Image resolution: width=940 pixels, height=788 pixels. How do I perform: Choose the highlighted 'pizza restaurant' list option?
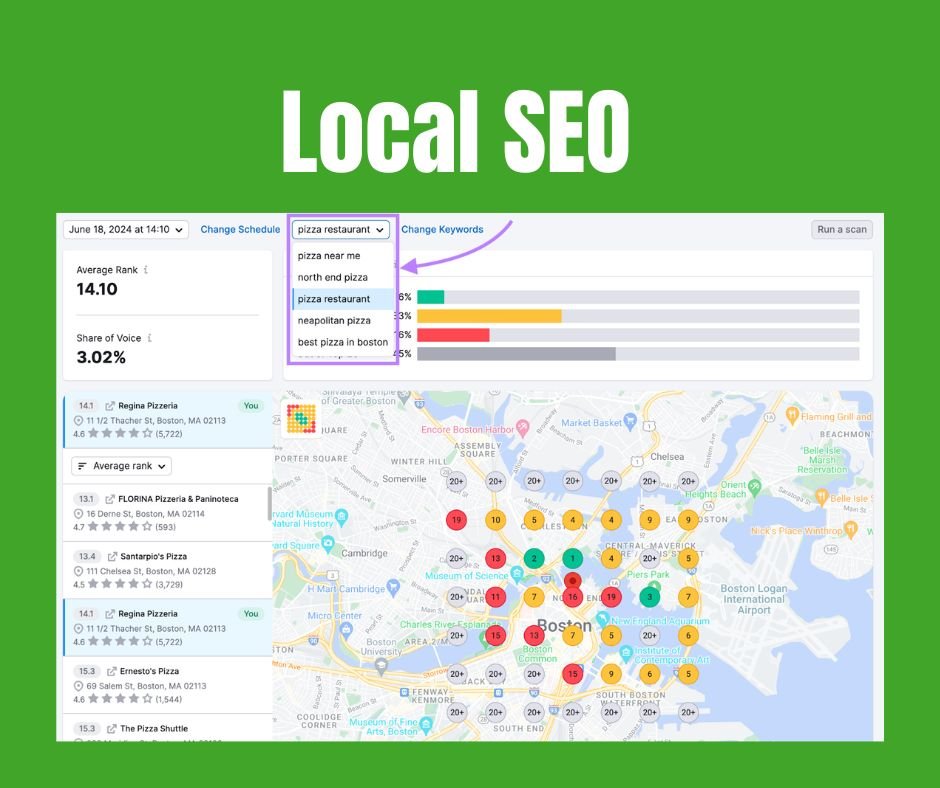point(342,299)
